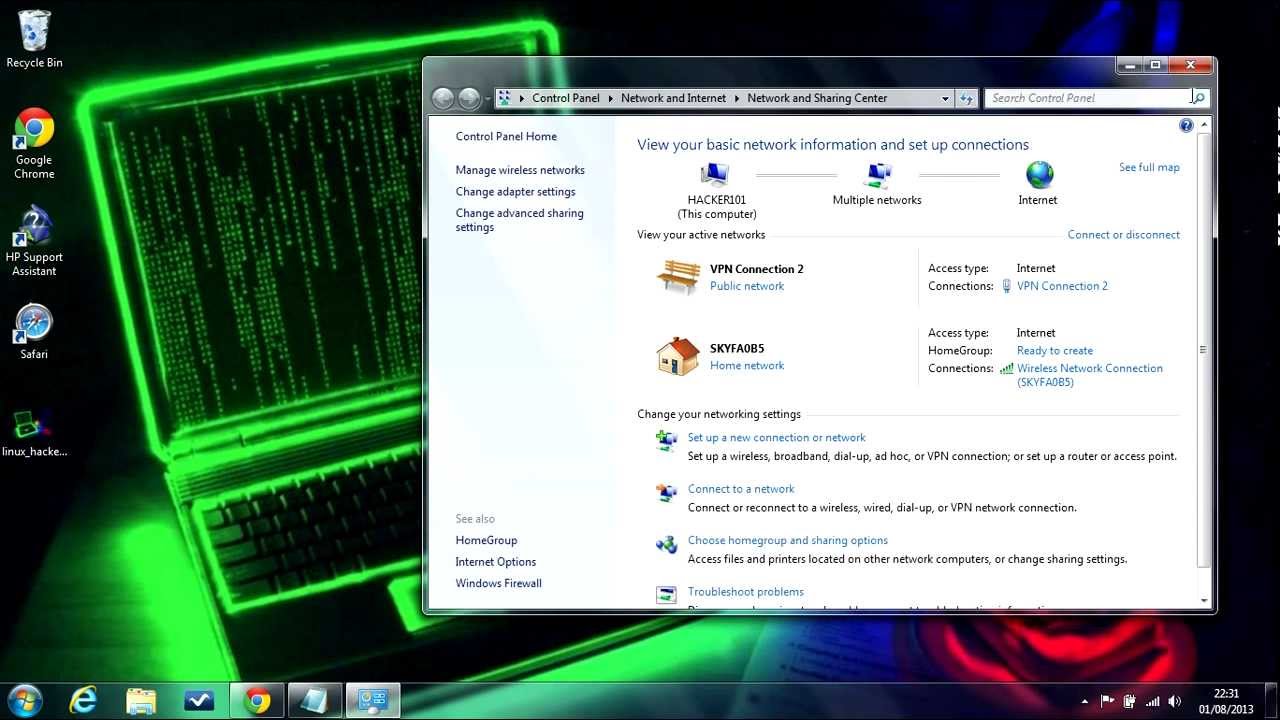Expand the arrow after Control Panel breadcrumb
The image size is (1280, 720).
[x=610, y=98]
